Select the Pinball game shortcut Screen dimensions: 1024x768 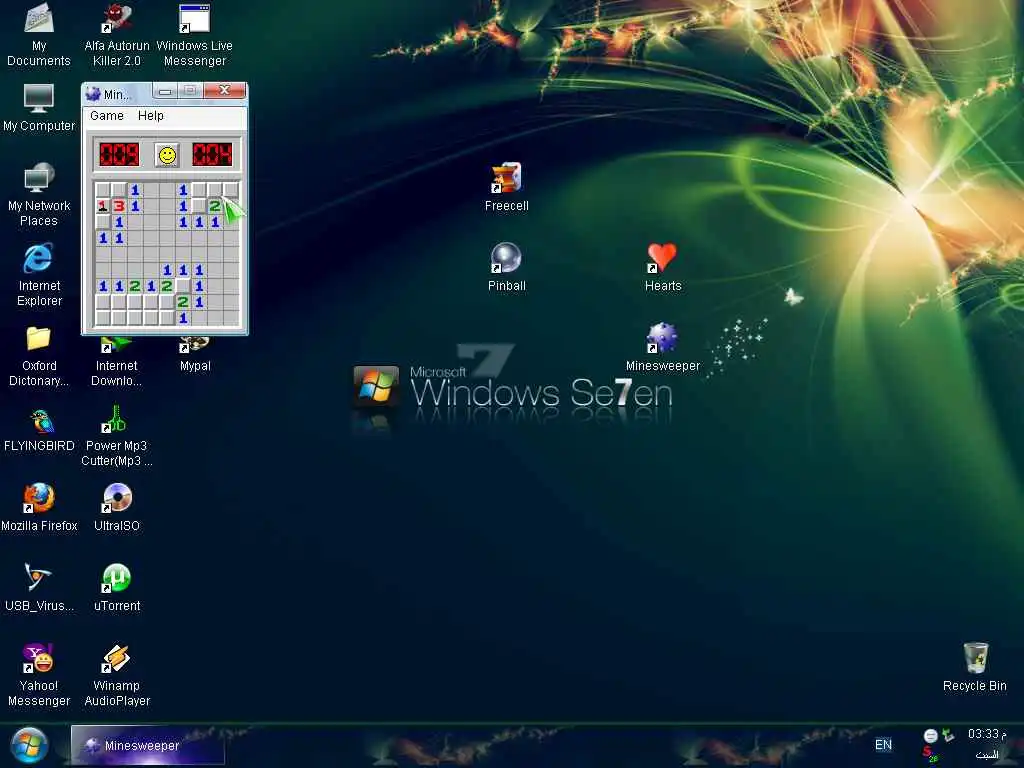click(506, 267)
